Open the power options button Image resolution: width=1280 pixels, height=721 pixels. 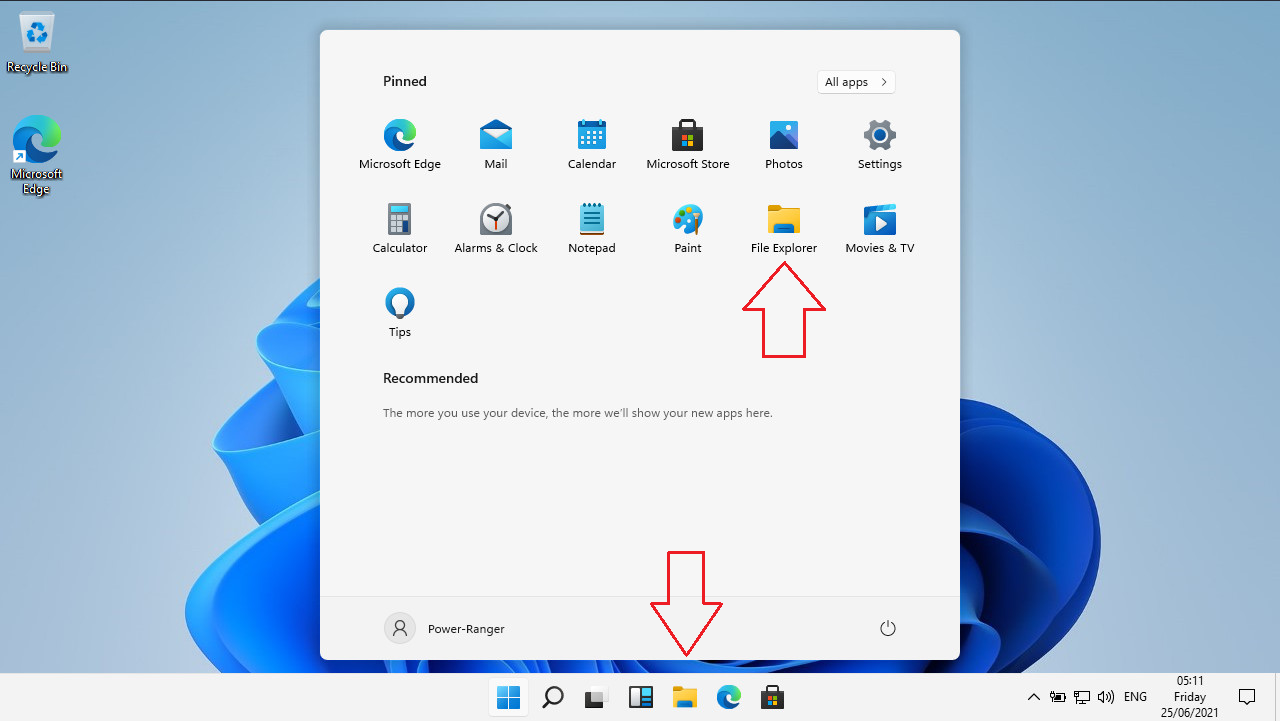887,628
